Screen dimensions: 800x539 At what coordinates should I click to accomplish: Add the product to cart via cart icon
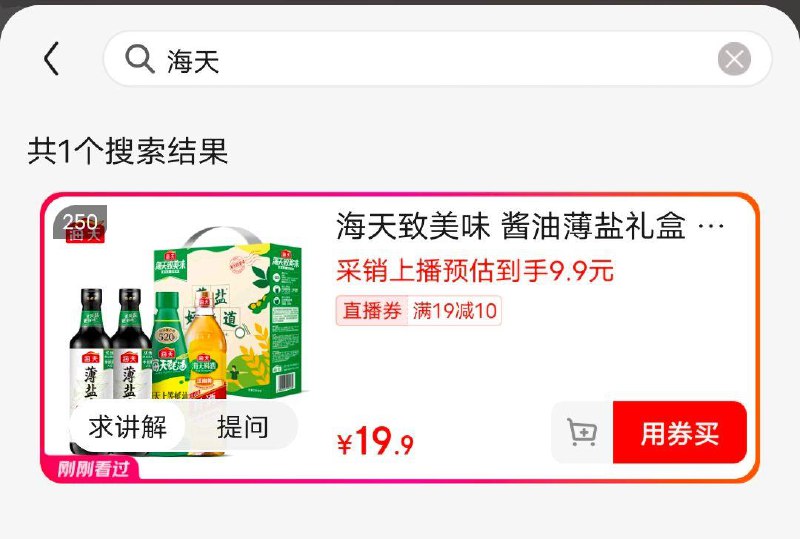[x=582, y=432]
